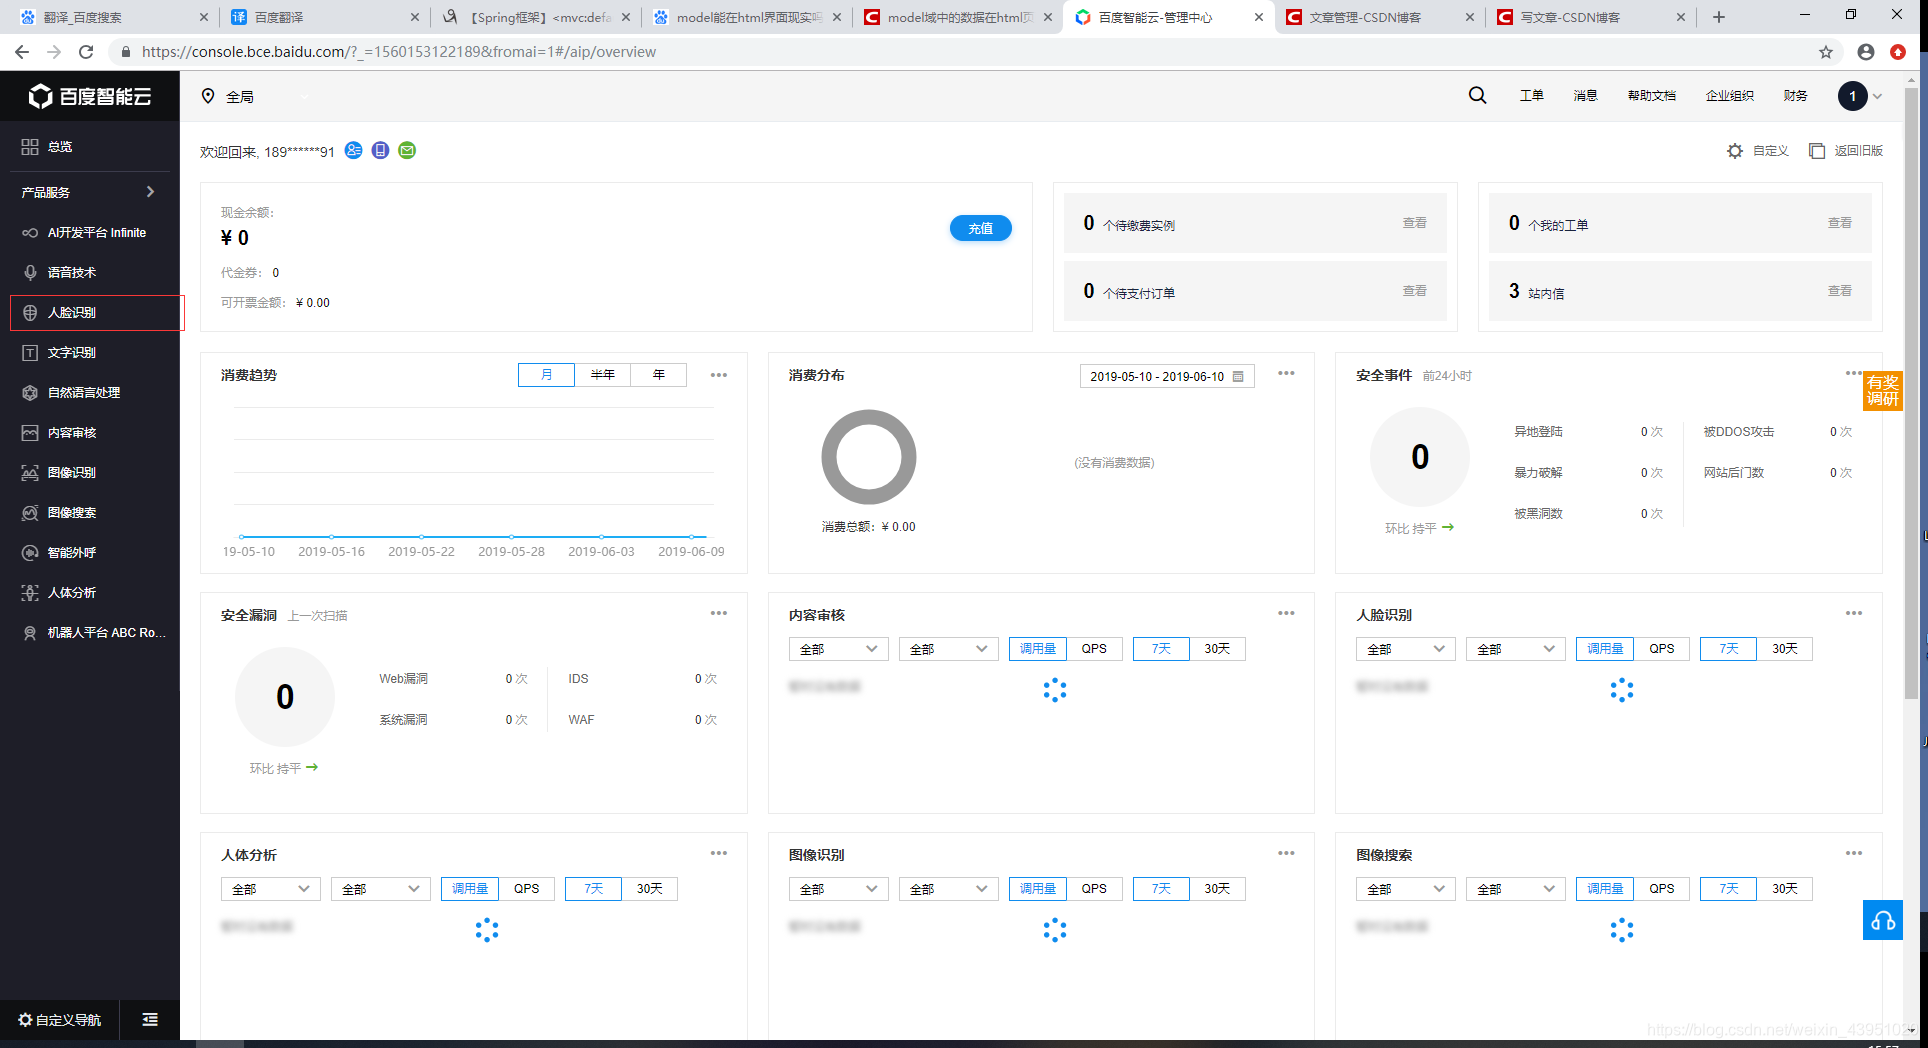Bookmark page with star icon
This screenshot has height=1048, width=1928.
tap(1826, 52)
